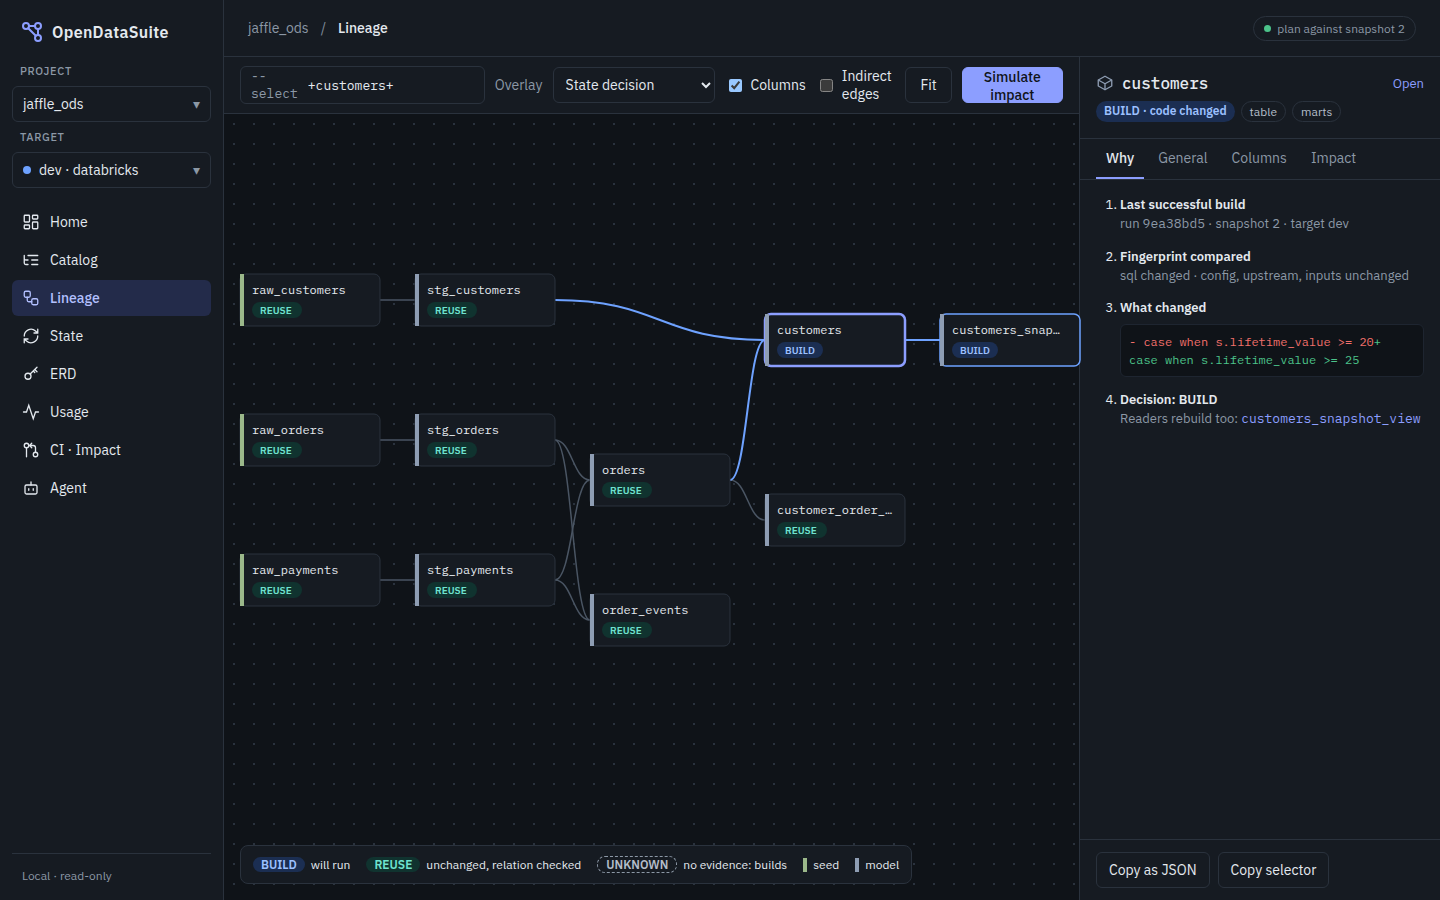Viewport: 1440px width, 900px height.
Task: Open the Impact tab in details panel
Action: click(1333, 158)
